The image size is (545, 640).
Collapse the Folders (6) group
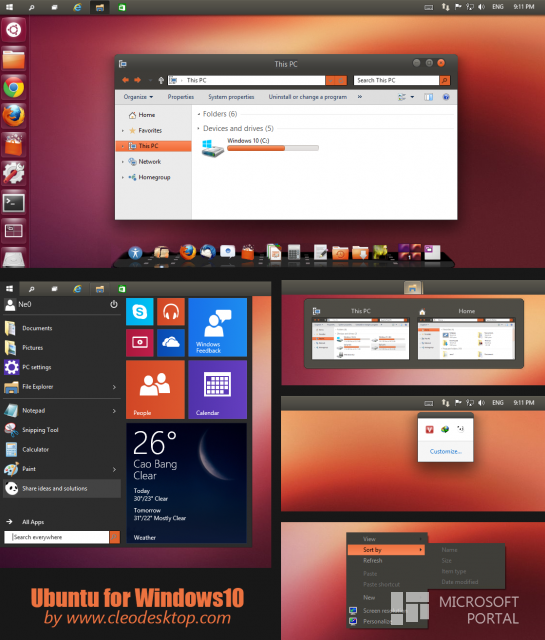coord(199,114)
